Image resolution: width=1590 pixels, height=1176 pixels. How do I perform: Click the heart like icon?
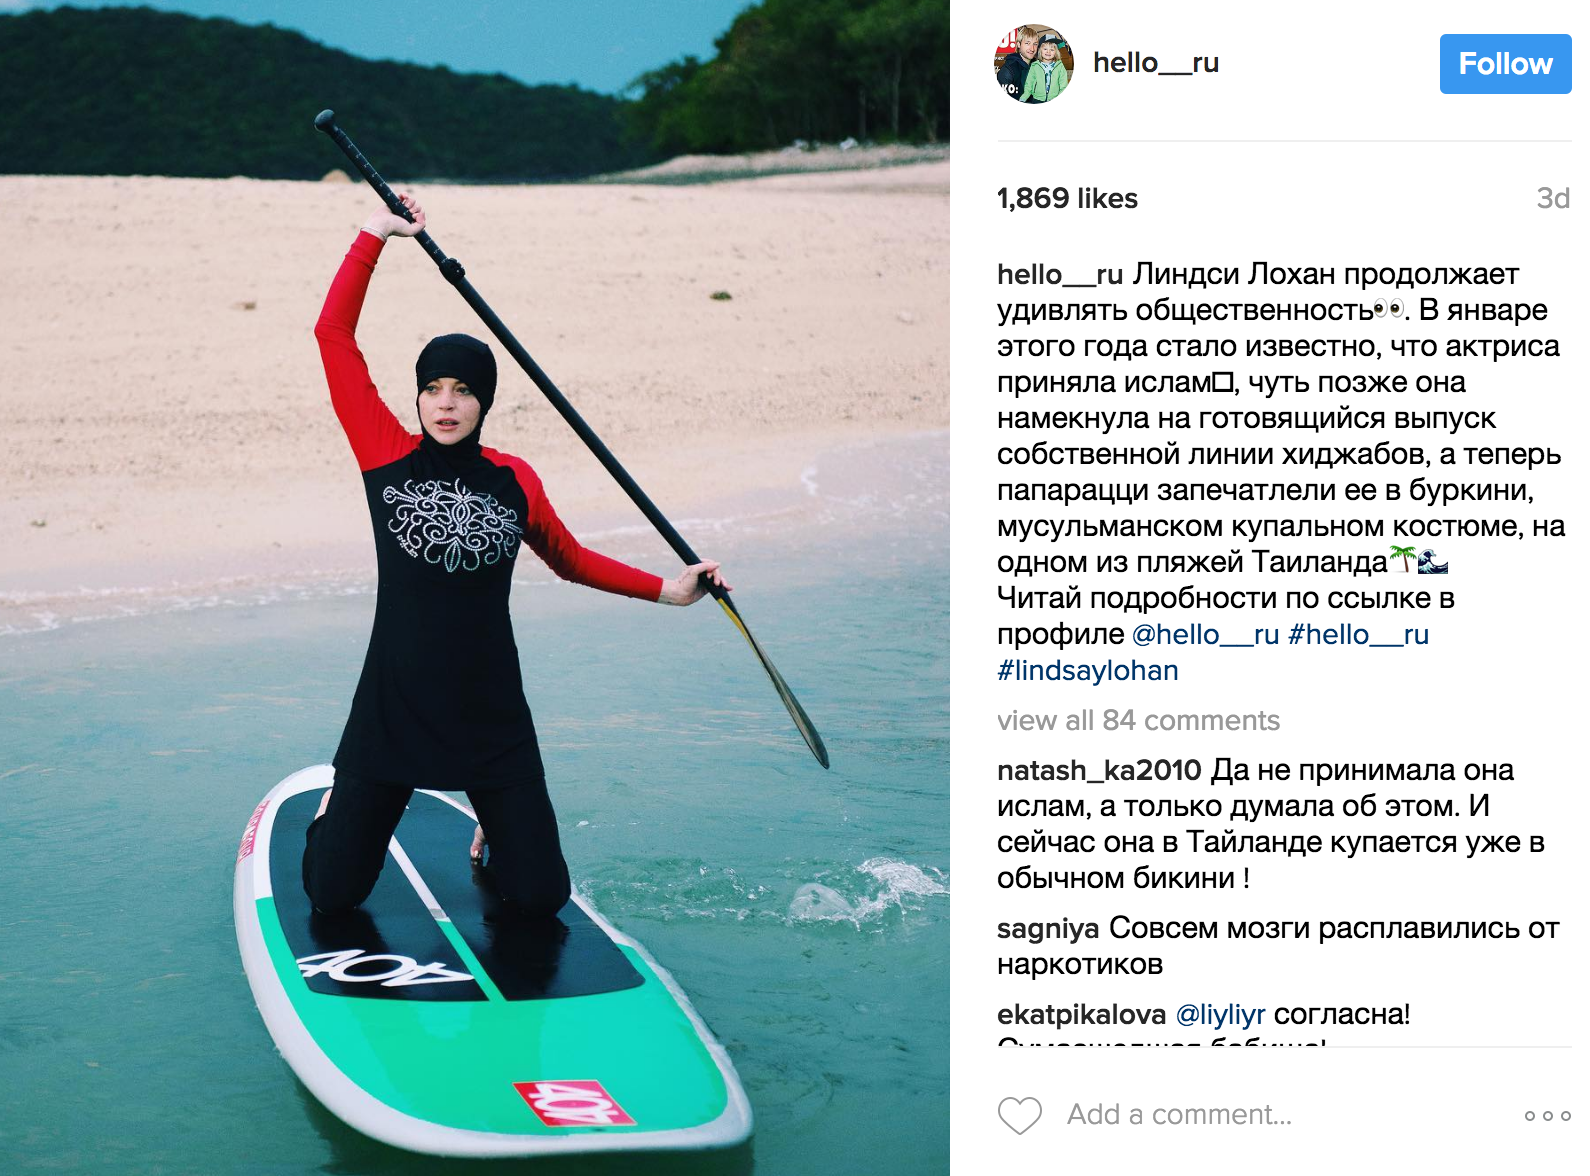click(1020, 1115)
